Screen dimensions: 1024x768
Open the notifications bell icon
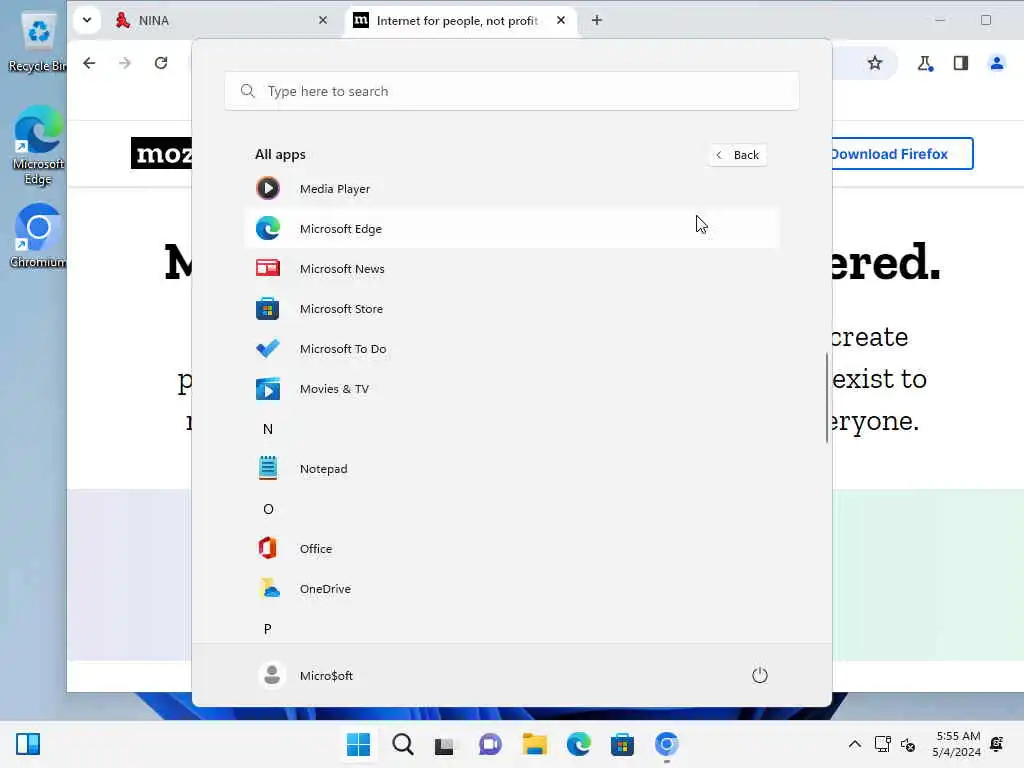point(997,744)
